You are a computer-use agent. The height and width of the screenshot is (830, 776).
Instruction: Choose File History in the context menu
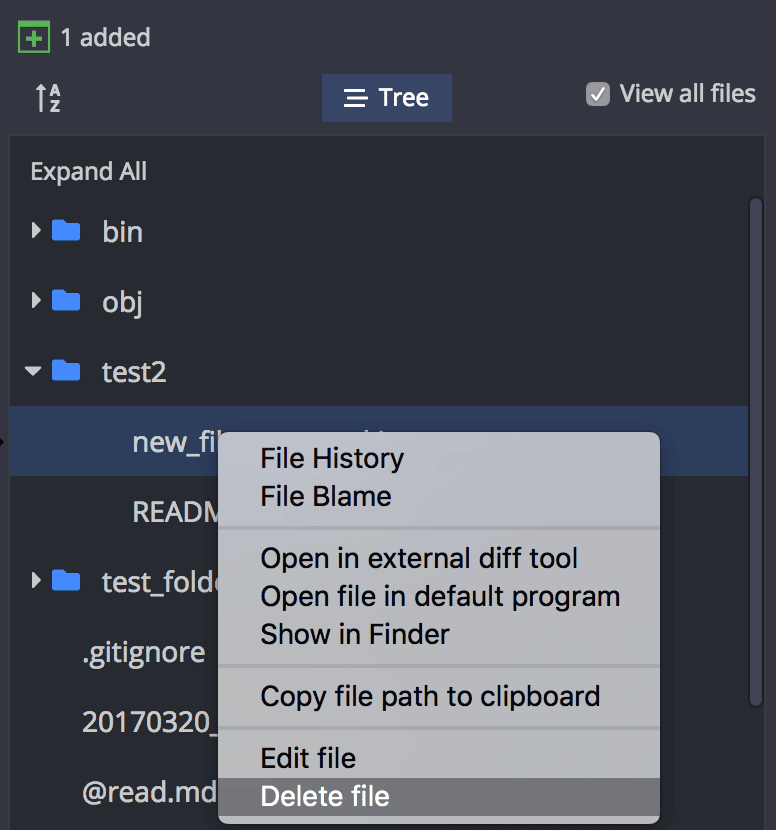[330, 458]
